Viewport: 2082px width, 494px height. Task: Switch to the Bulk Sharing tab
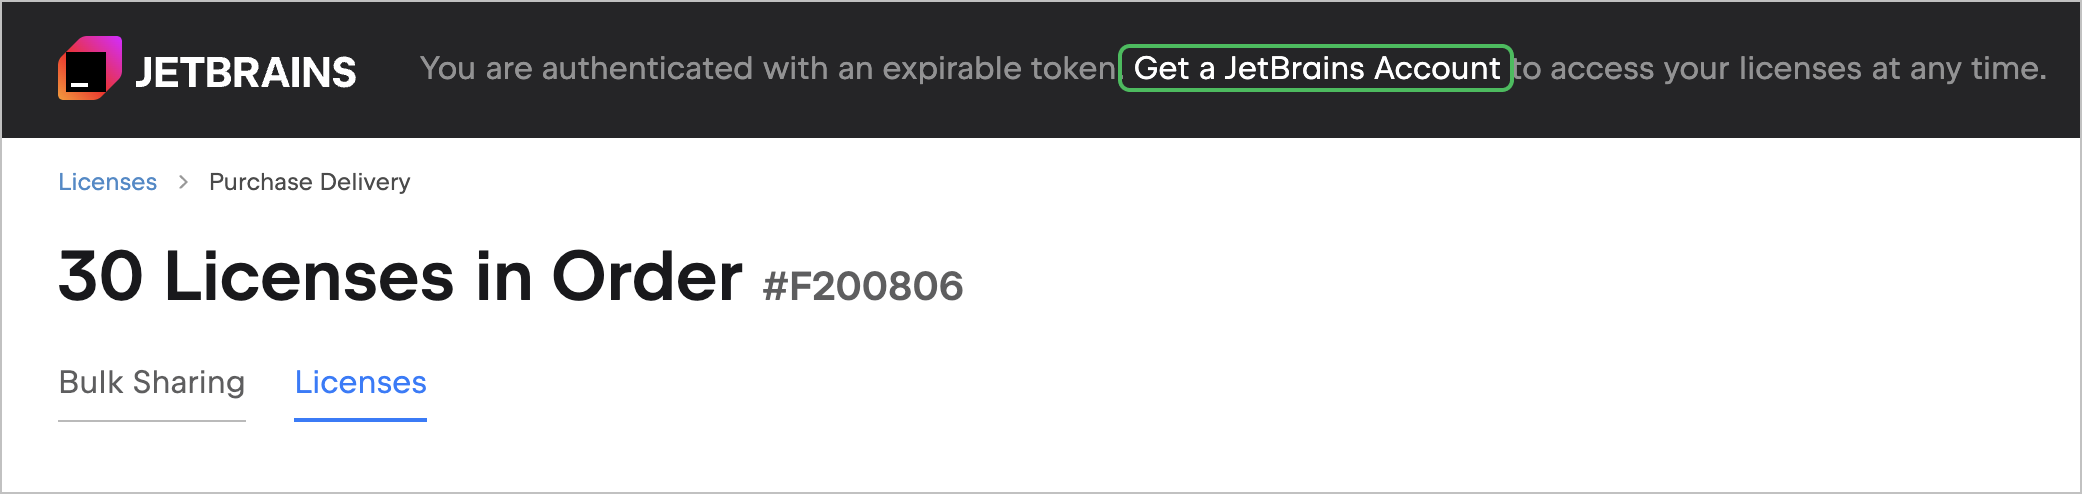point(152,382)
